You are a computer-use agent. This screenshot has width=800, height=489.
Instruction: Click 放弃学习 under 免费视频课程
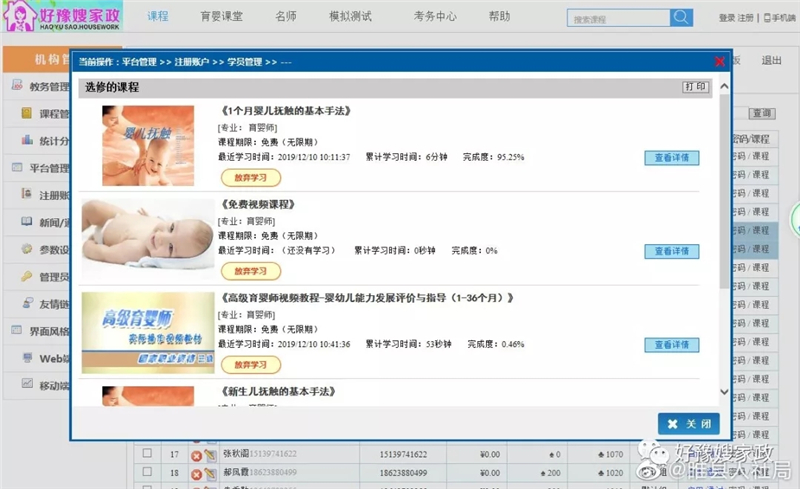click(x=251, y=271)
